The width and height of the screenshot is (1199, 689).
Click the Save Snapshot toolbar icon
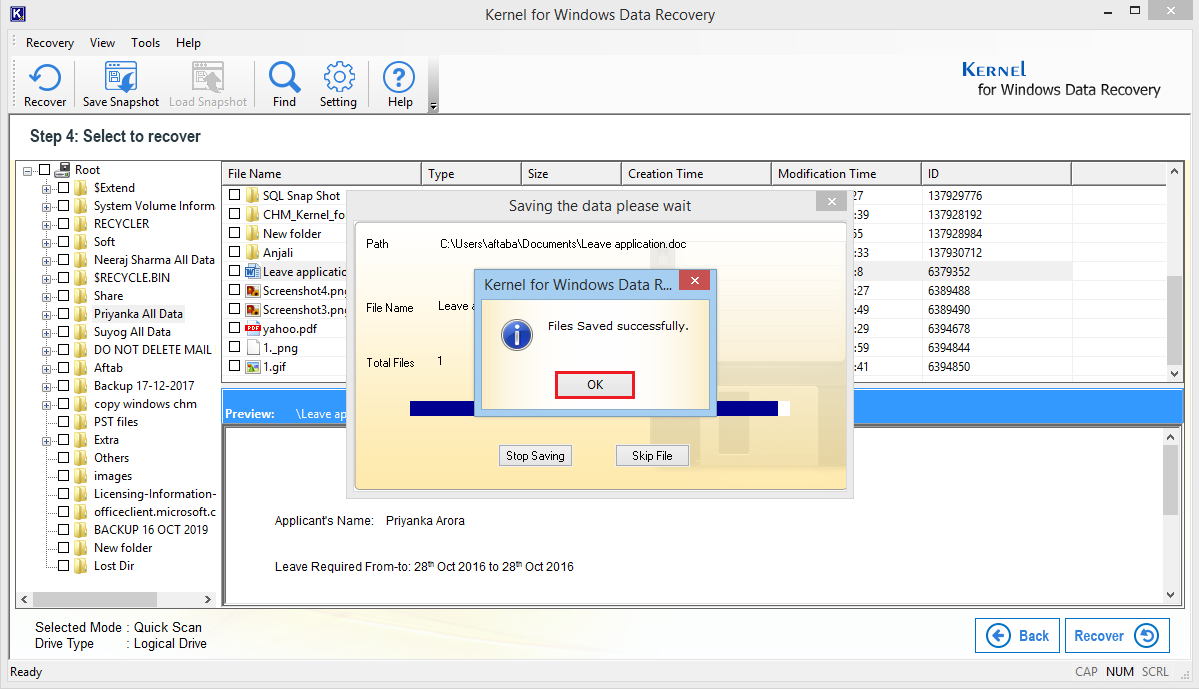click(x=121, y=77)
